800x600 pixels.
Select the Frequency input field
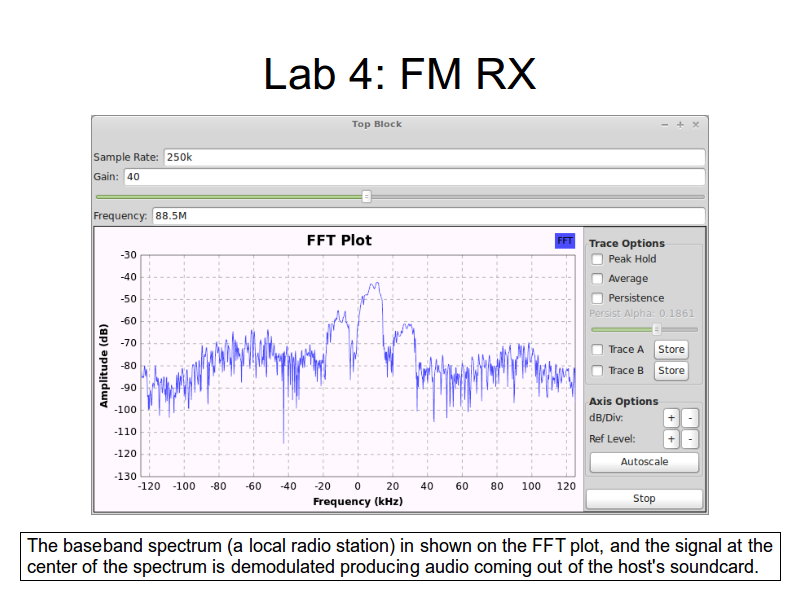tap(428, 216)
